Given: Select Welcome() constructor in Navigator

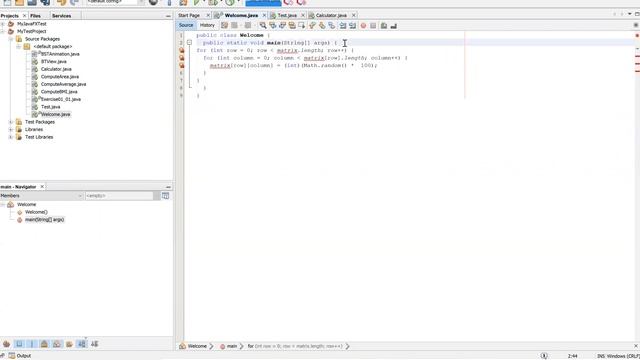Looking at the screenshot, I should pyautogui.click(x=36, y=212).
